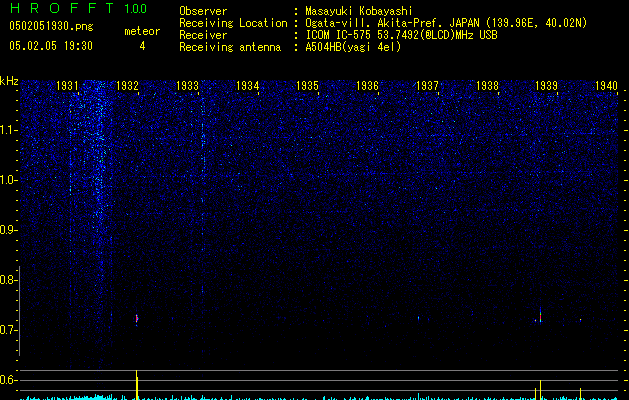Image resolution: width=629 pixels, height=400 pixels.
Task: Click the 1931 time marker
Action: tap(67, 85)
